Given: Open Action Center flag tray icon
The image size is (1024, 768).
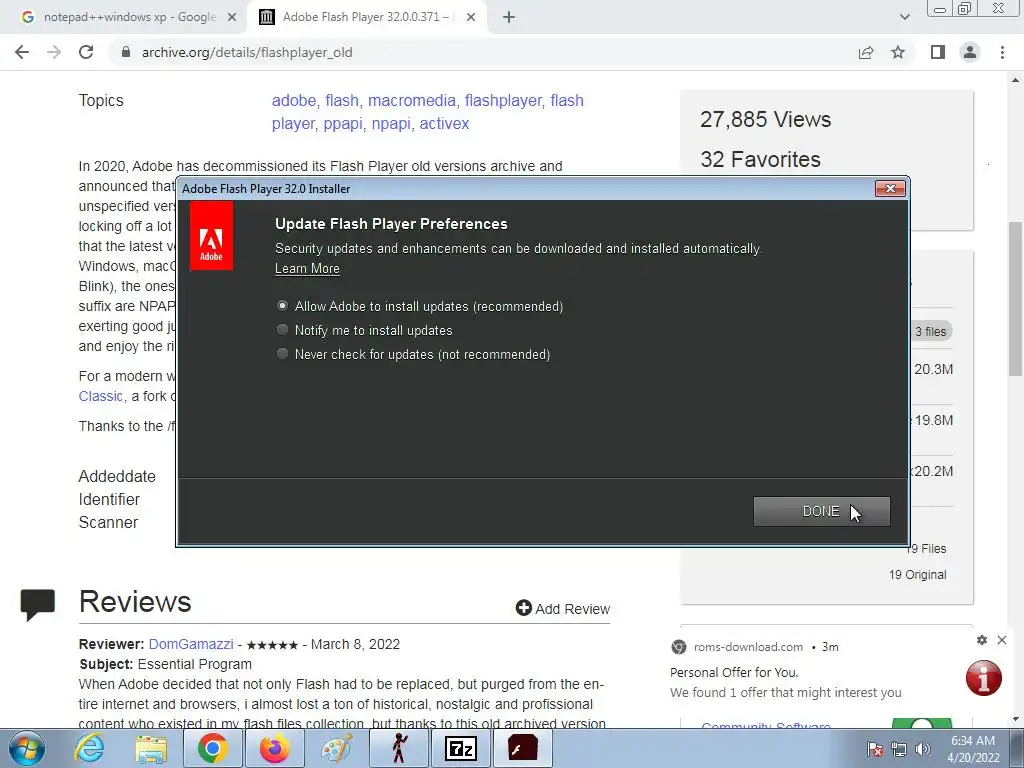Looking at the screenshot, I should pos(875,749).
